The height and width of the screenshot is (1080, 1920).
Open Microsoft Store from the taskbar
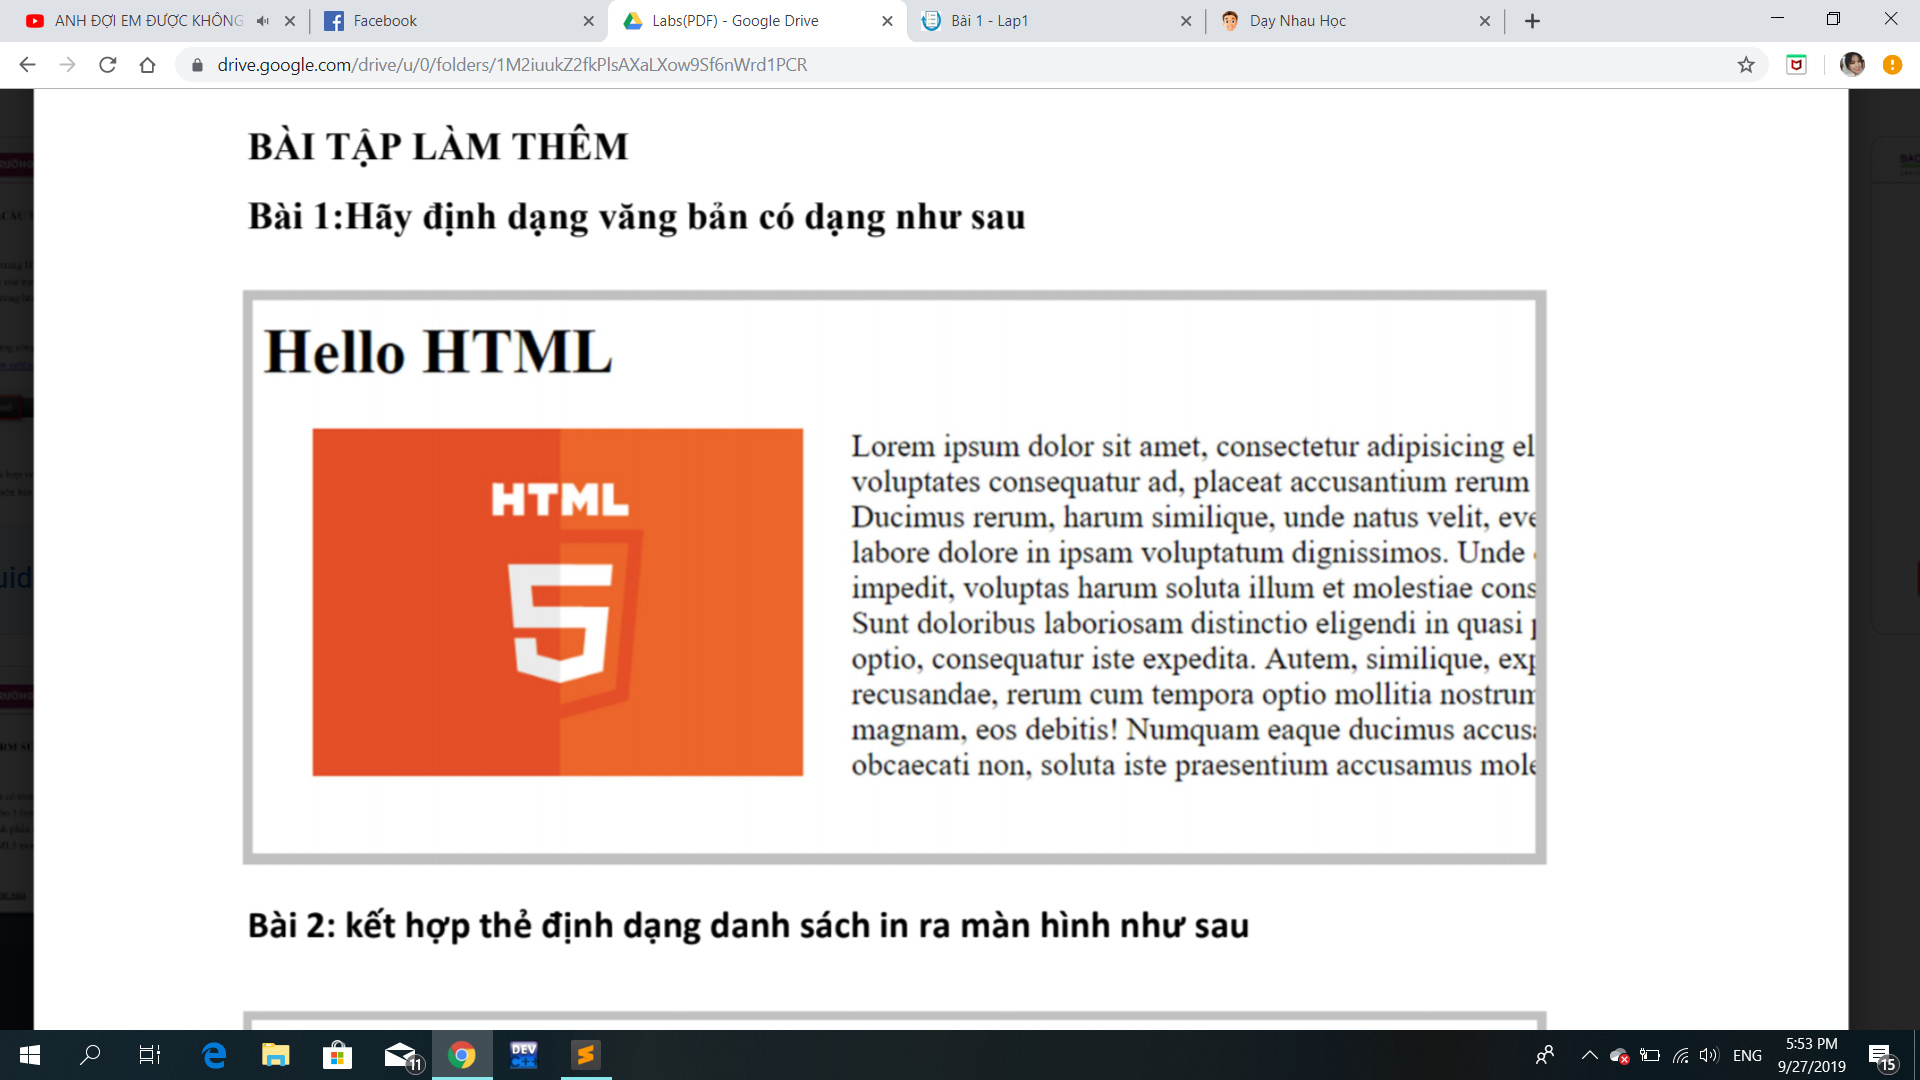click(x=337, y=1055)
